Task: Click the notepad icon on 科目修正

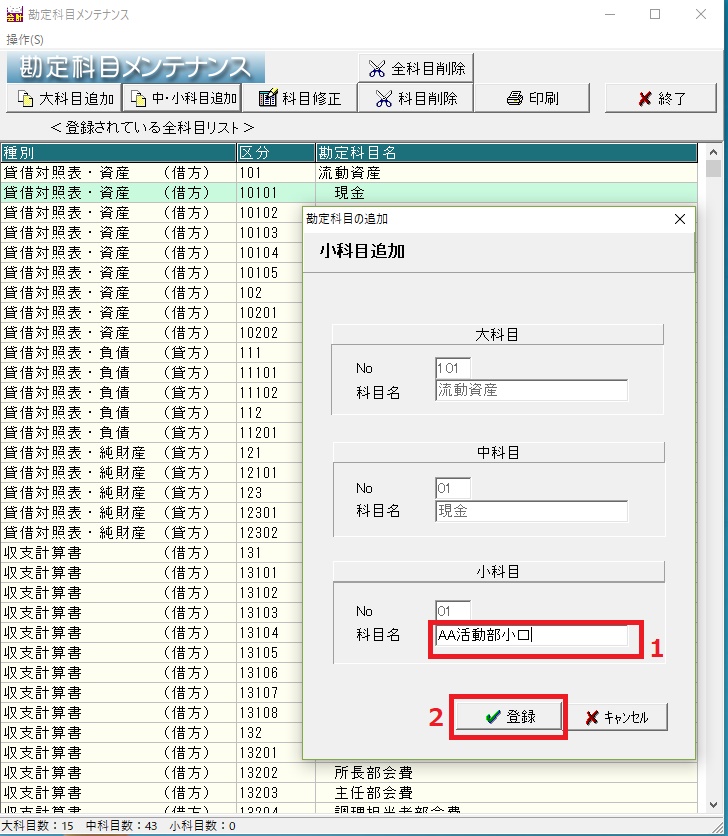Action: click(x=268, y=98)
